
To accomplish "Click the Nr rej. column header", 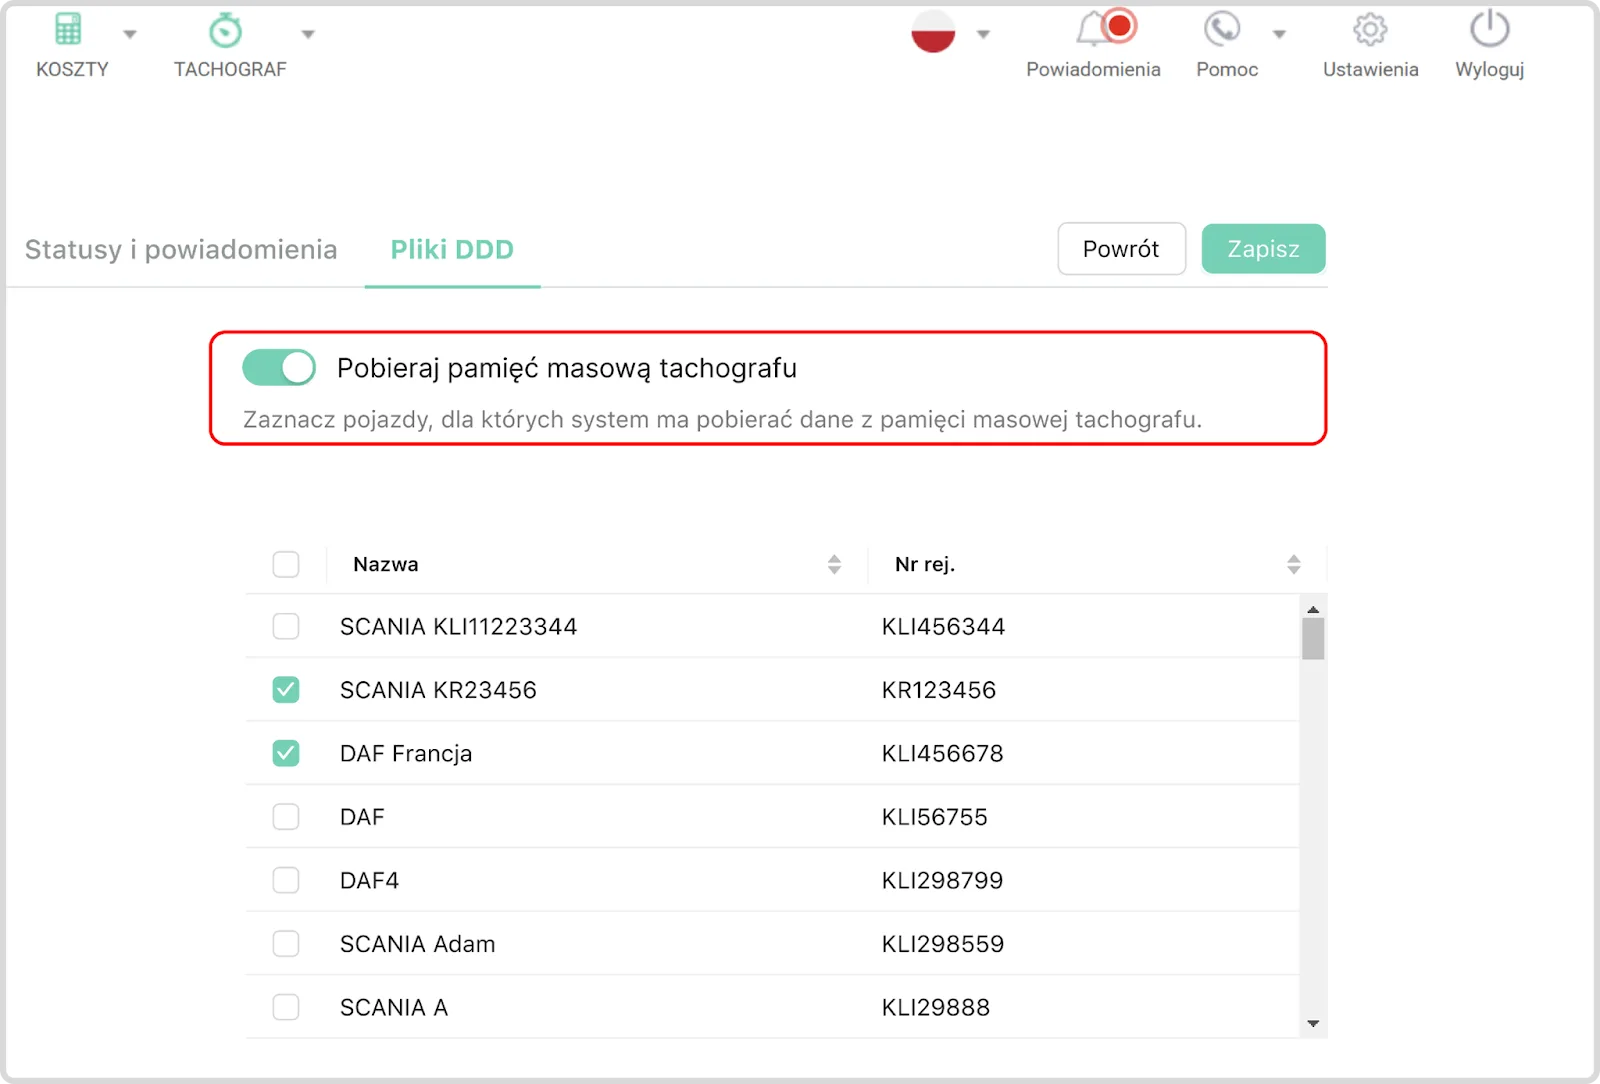I will [925, 564].
